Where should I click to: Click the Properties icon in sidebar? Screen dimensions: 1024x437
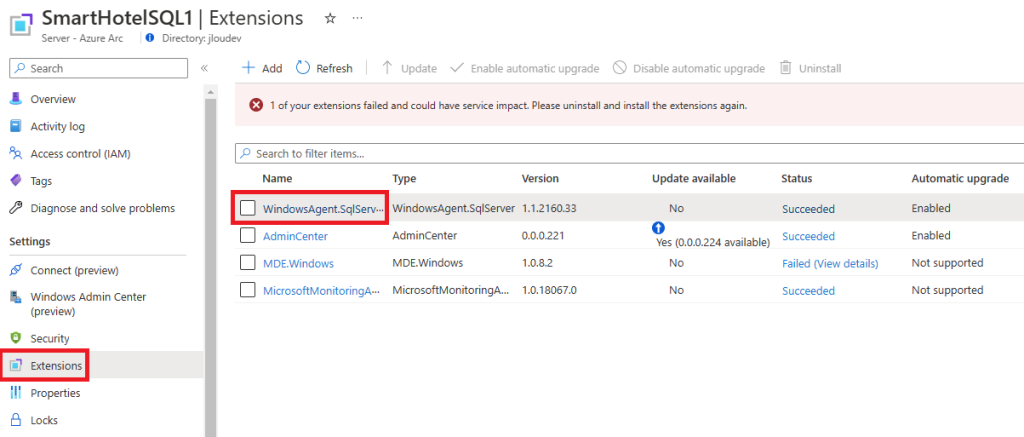(x=16, y=393)
